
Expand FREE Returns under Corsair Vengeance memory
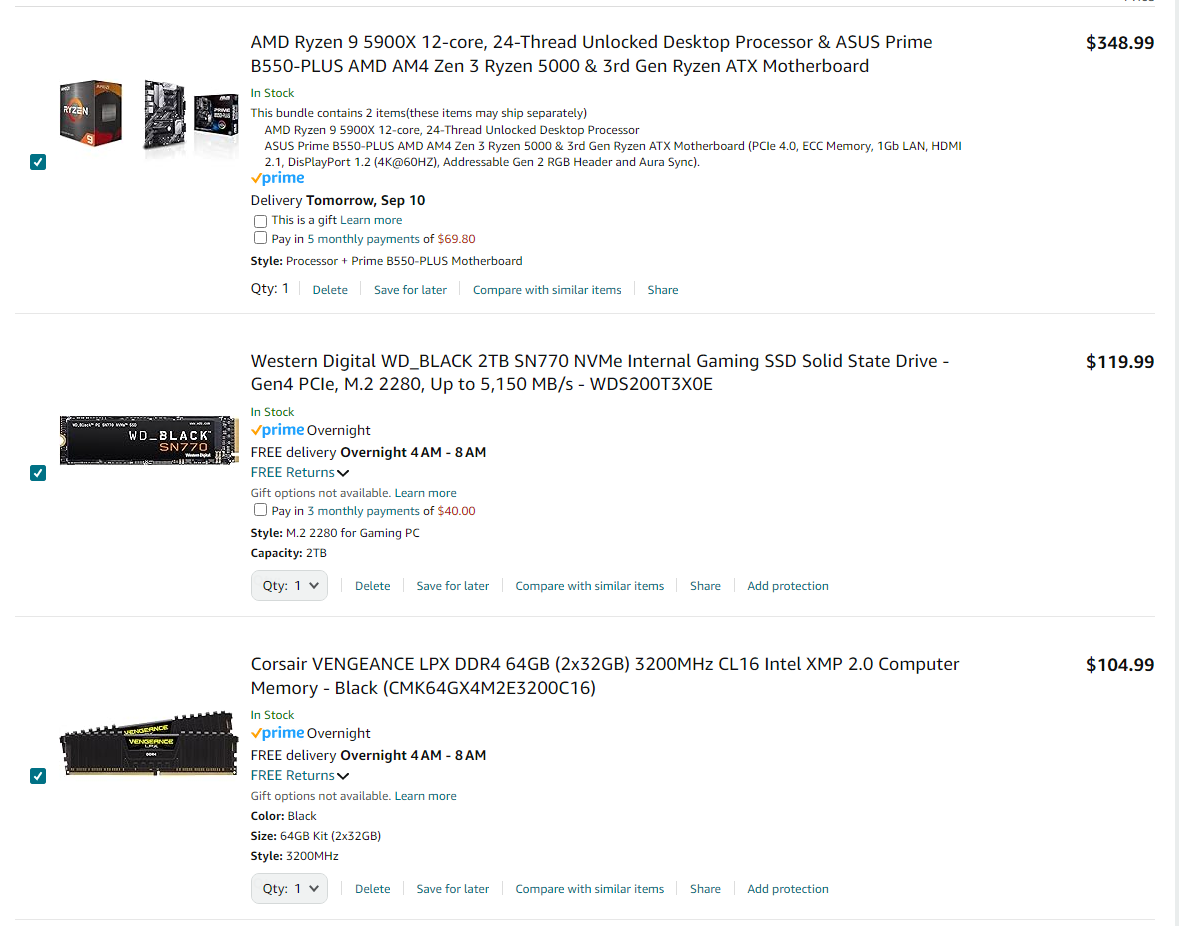[300, 776]
